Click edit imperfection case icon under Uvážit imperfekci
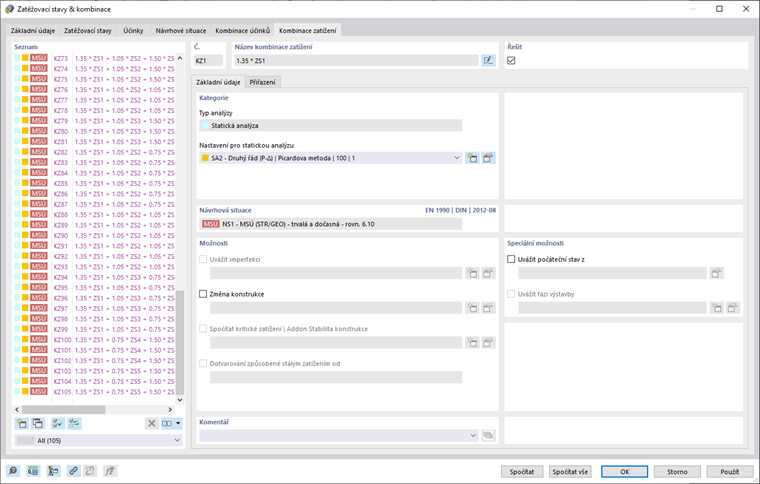This screenshot has width=760, height=484. pyautogui.click(x=488, y=273)
